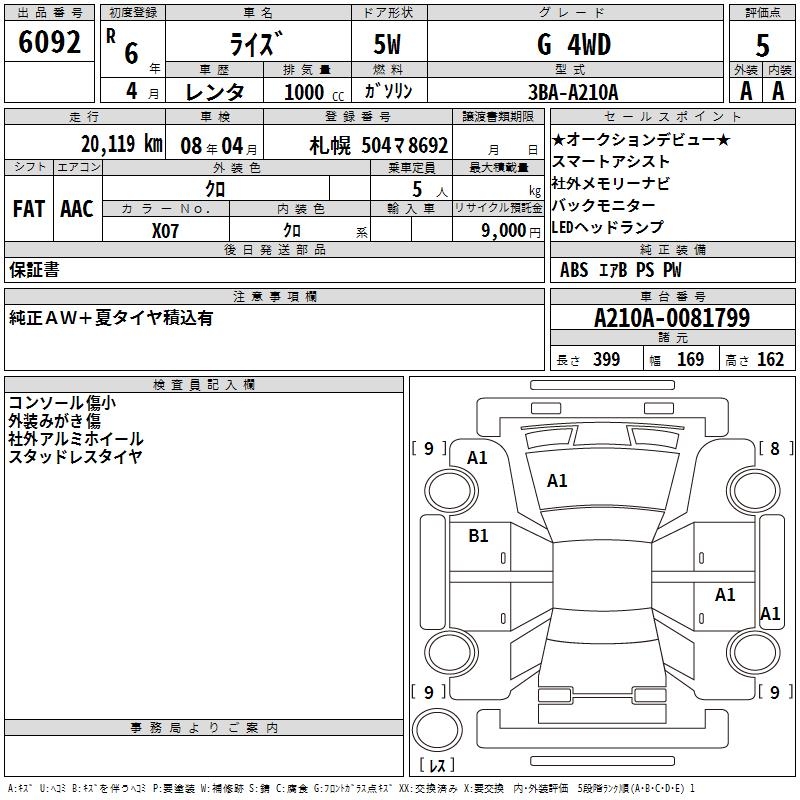Image resolution: width=800 pixels, height=800 pixels.
Task: Click the 型式 header
Action: pyautogui.click(x=570, y=70)
